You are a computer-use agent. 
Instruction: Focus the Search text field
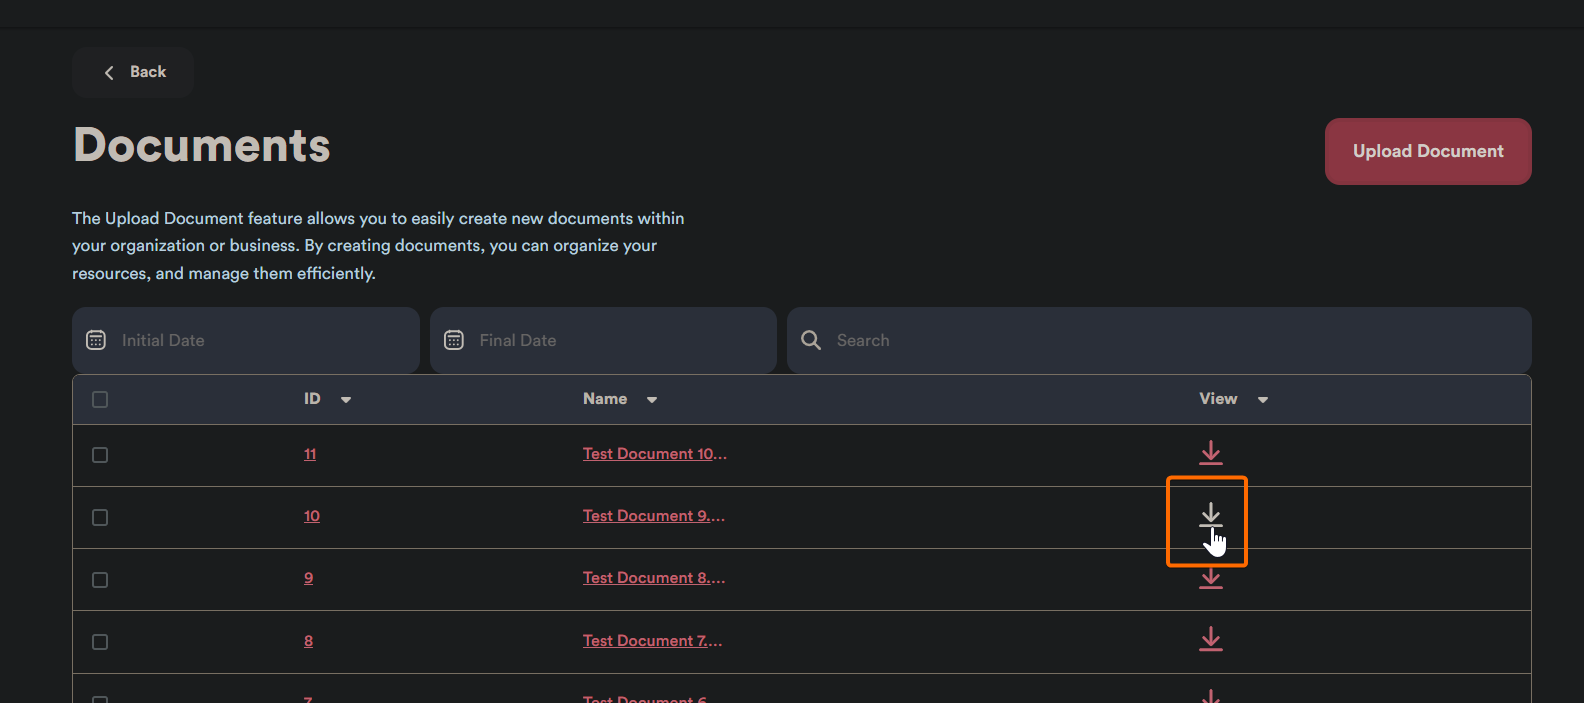pos(1170,340)
